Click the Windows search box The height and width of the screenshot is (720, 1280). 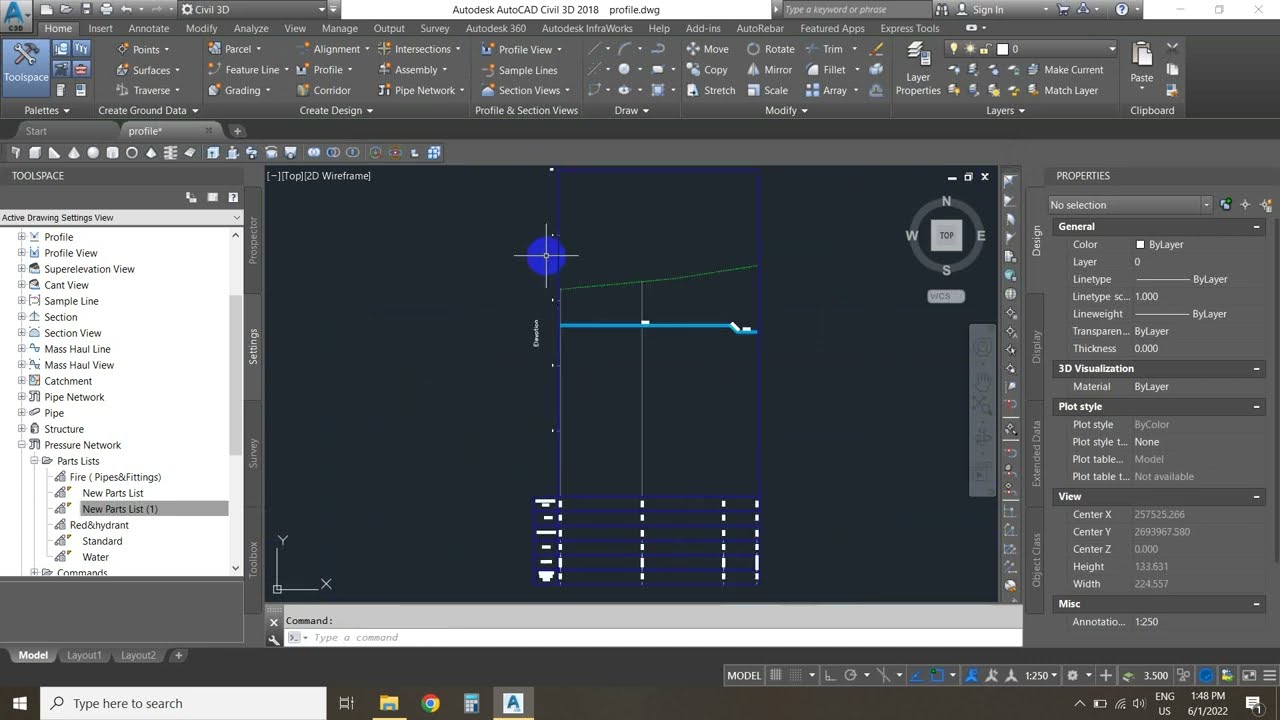tap(183, 703)
